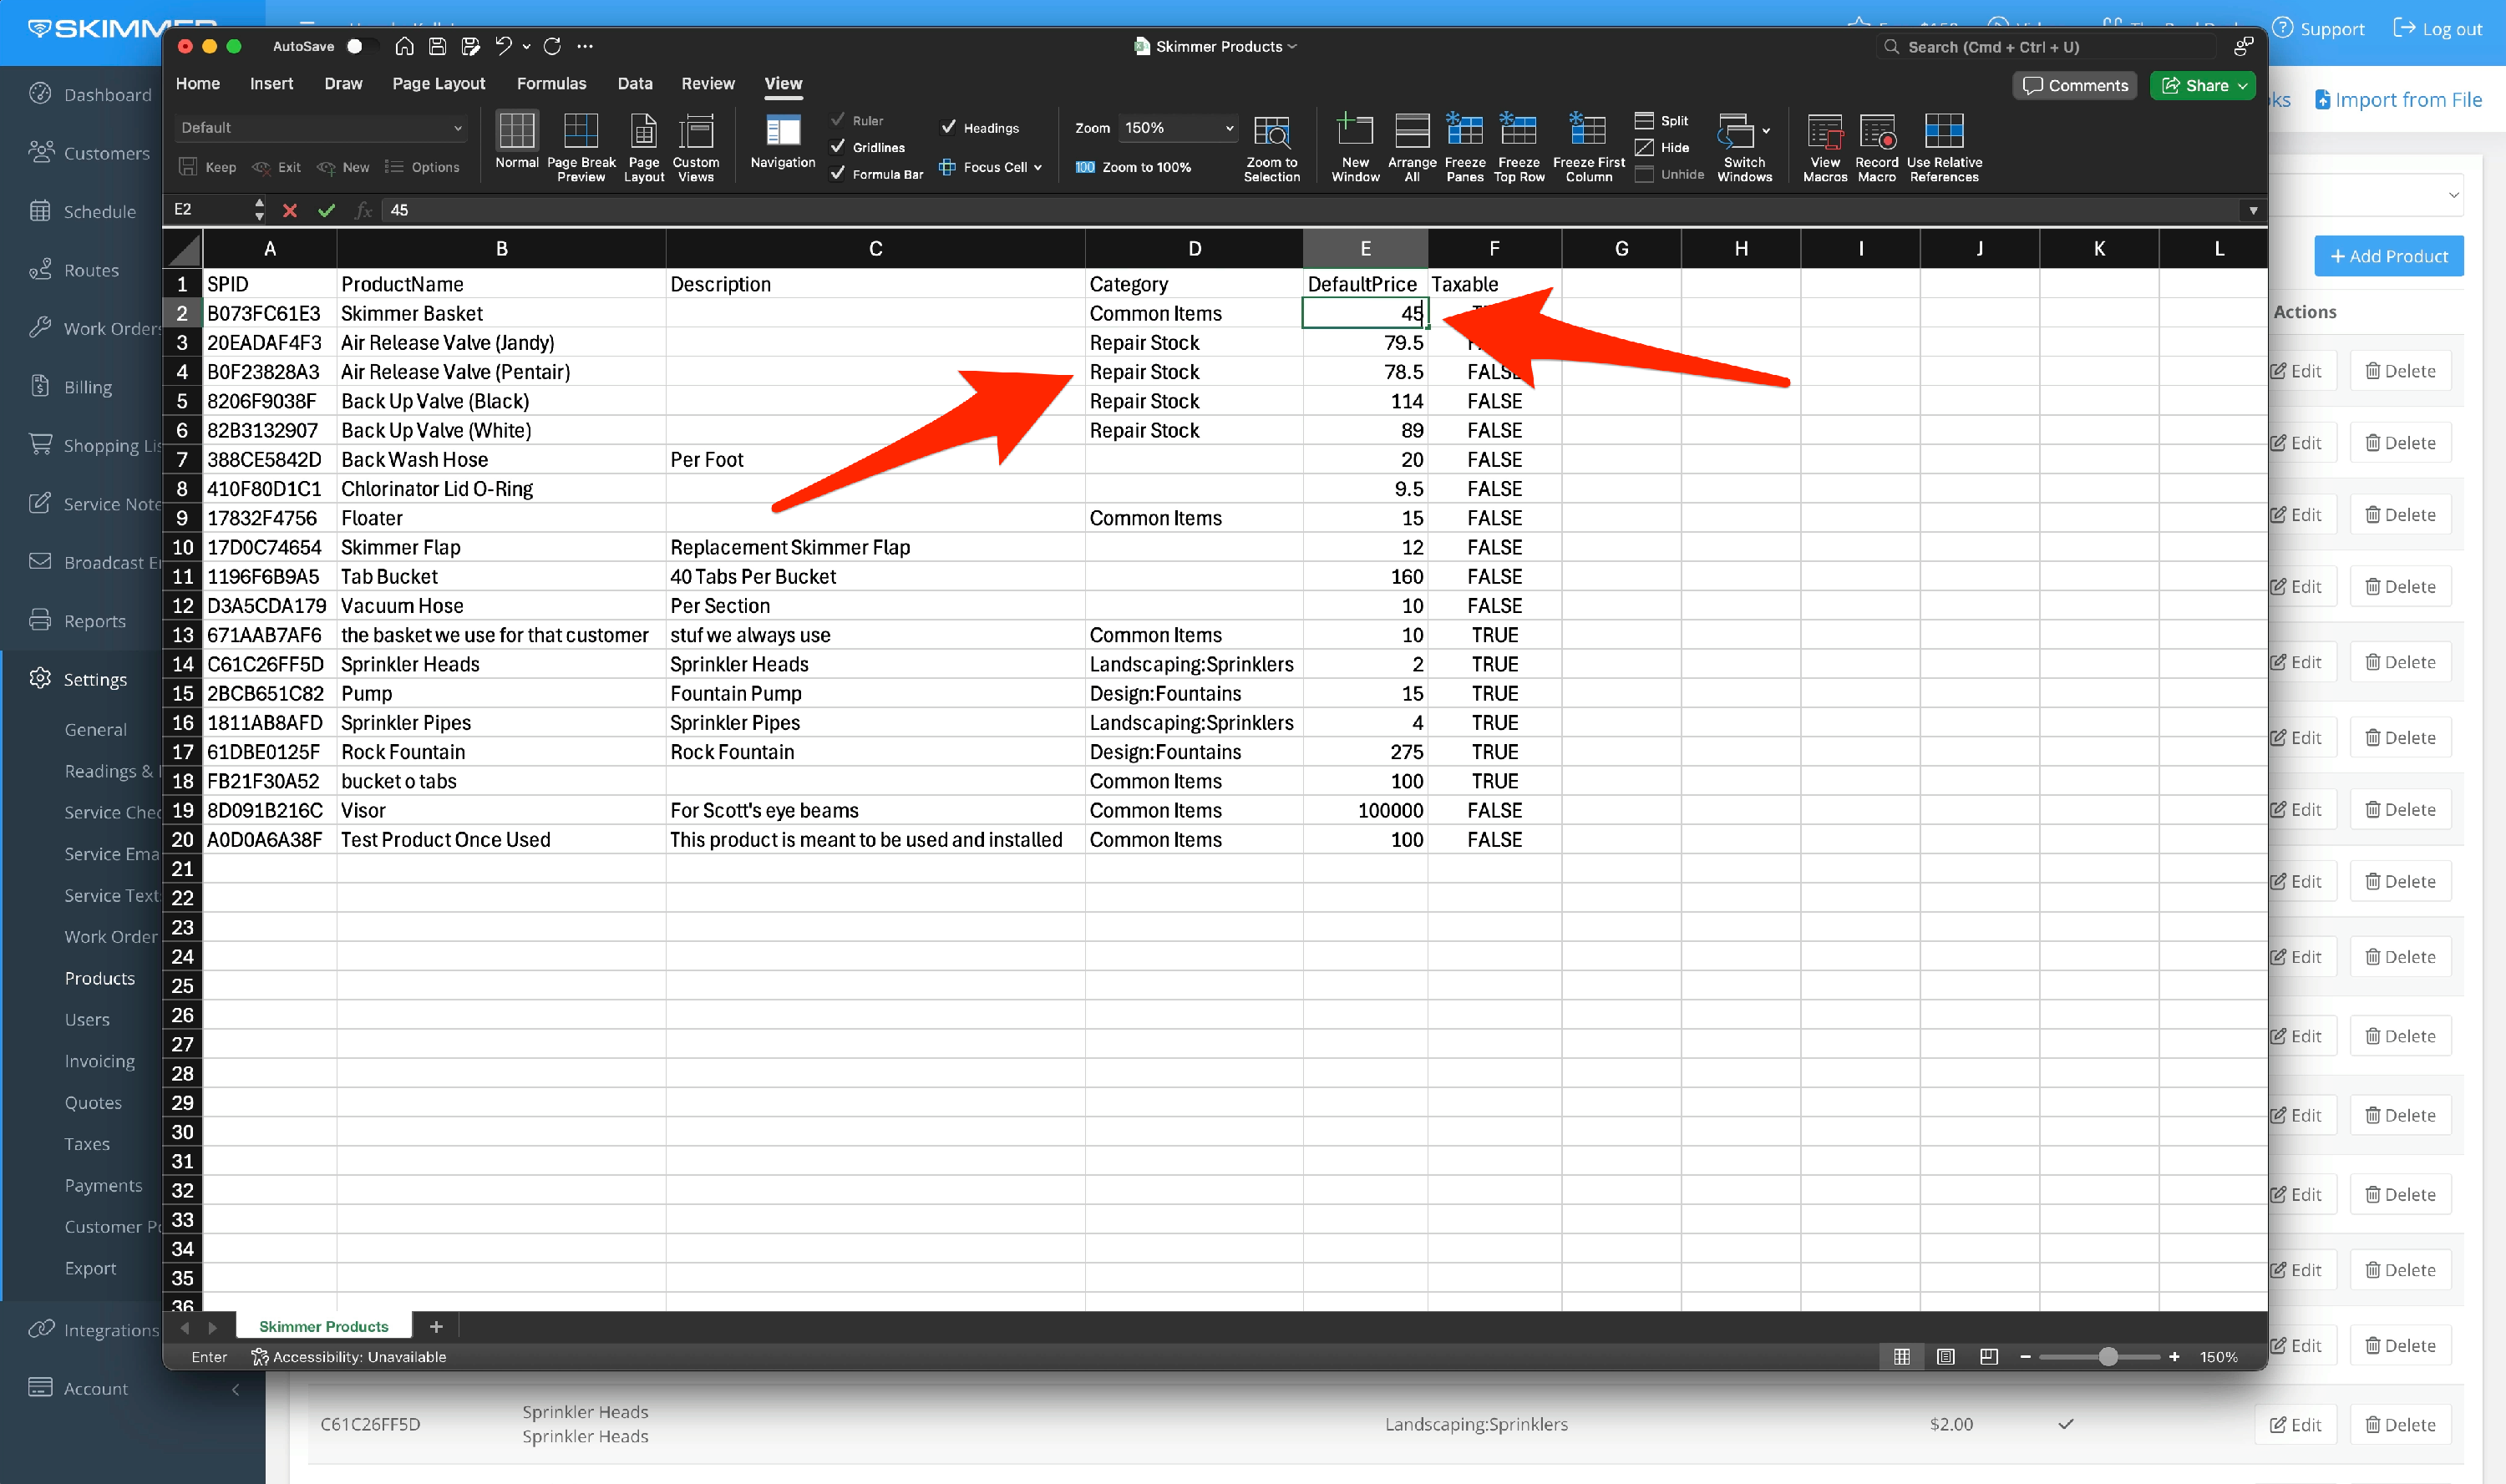Uncheck the Gridlines checkbox
Image resolution: width=2506 pixels, height=1484 pixels.
point(838,147)
